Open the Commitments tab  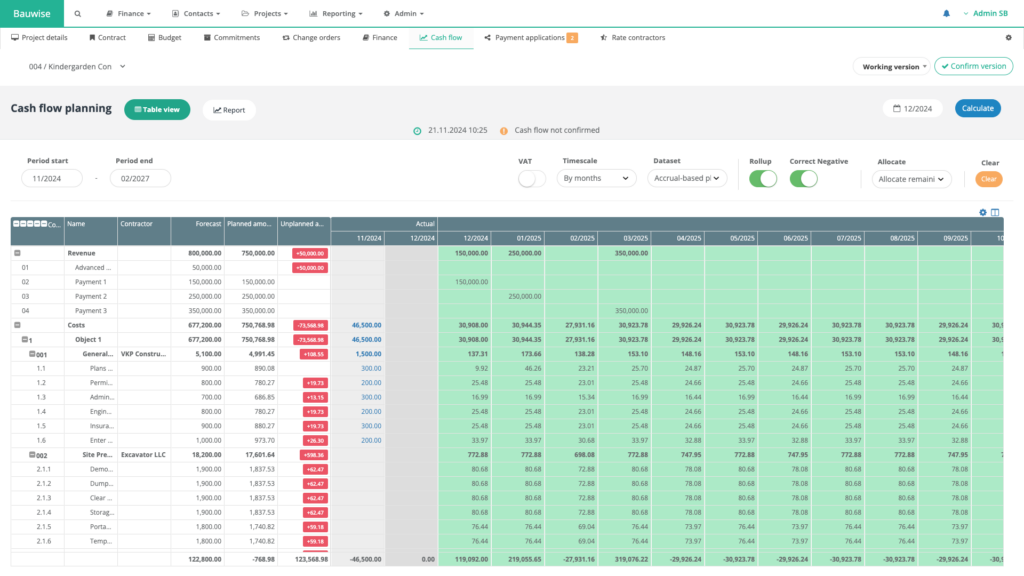(232, 38)
